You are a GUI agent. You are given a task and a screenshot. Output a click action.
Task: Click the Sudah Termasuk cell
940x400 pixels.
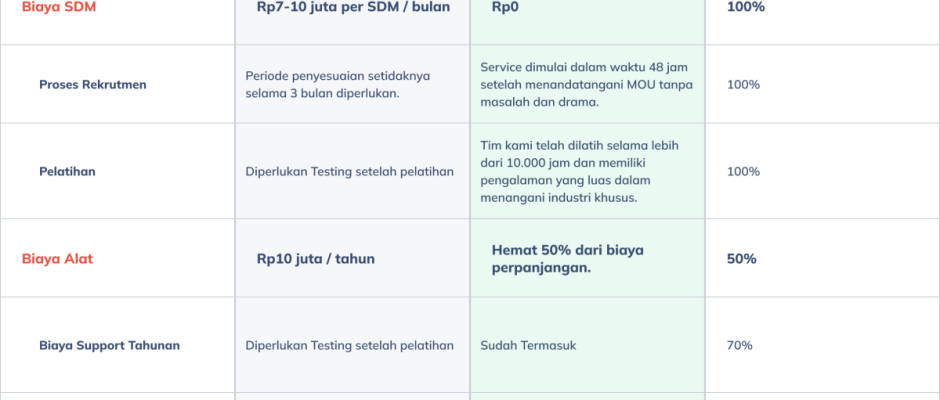point(528,346)
